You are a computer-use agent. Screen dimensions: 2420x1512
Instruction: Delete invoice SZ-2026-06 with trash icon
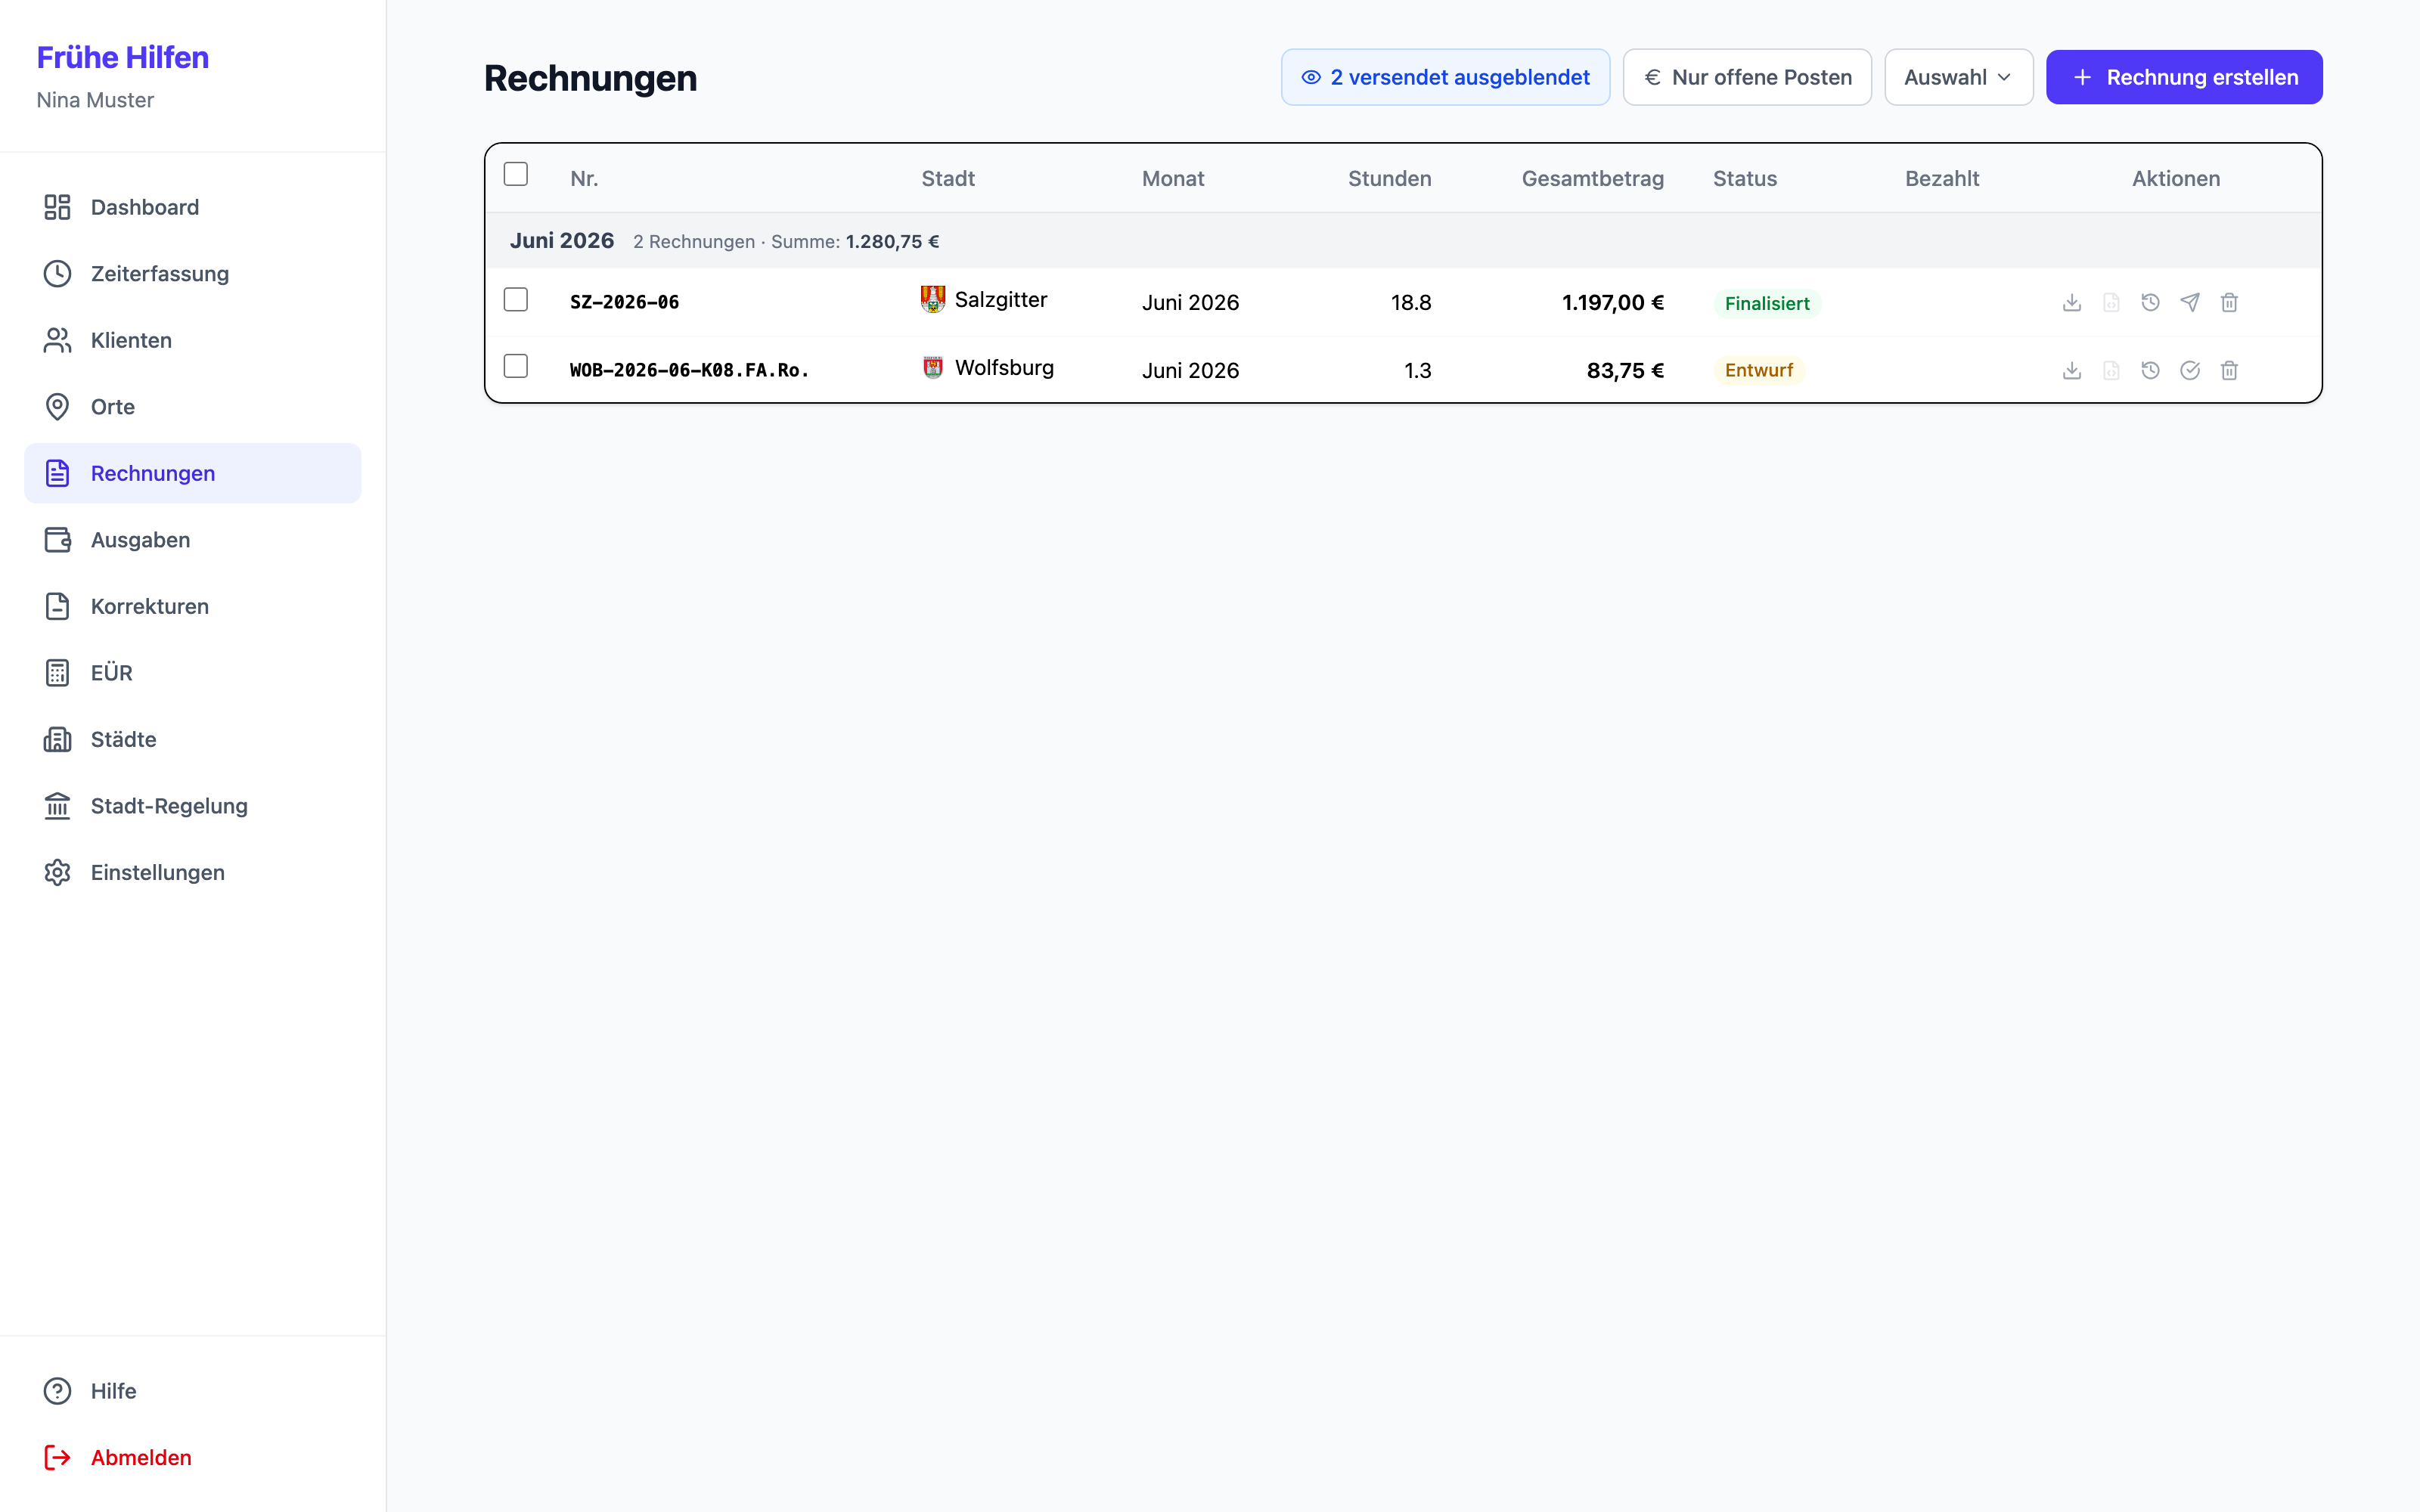(x=2229, y=302)
